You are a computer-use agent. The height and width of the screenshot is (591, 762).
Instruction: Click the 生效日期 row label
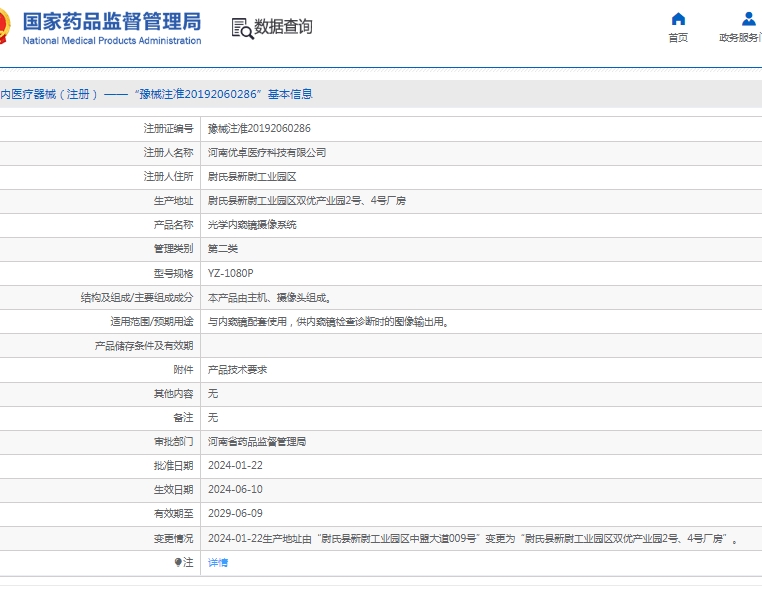point(173,489)
